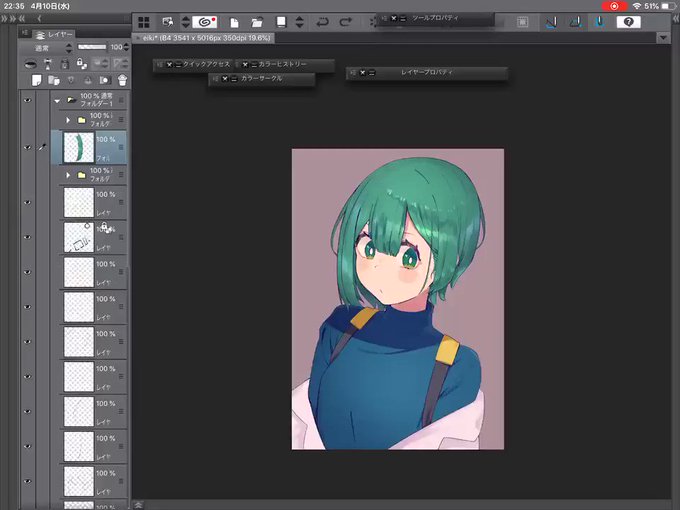The width and height of the screenshot is (680, 510).
Task: Open CLIP STUDIO via the spiral icon
Action: 205,22
